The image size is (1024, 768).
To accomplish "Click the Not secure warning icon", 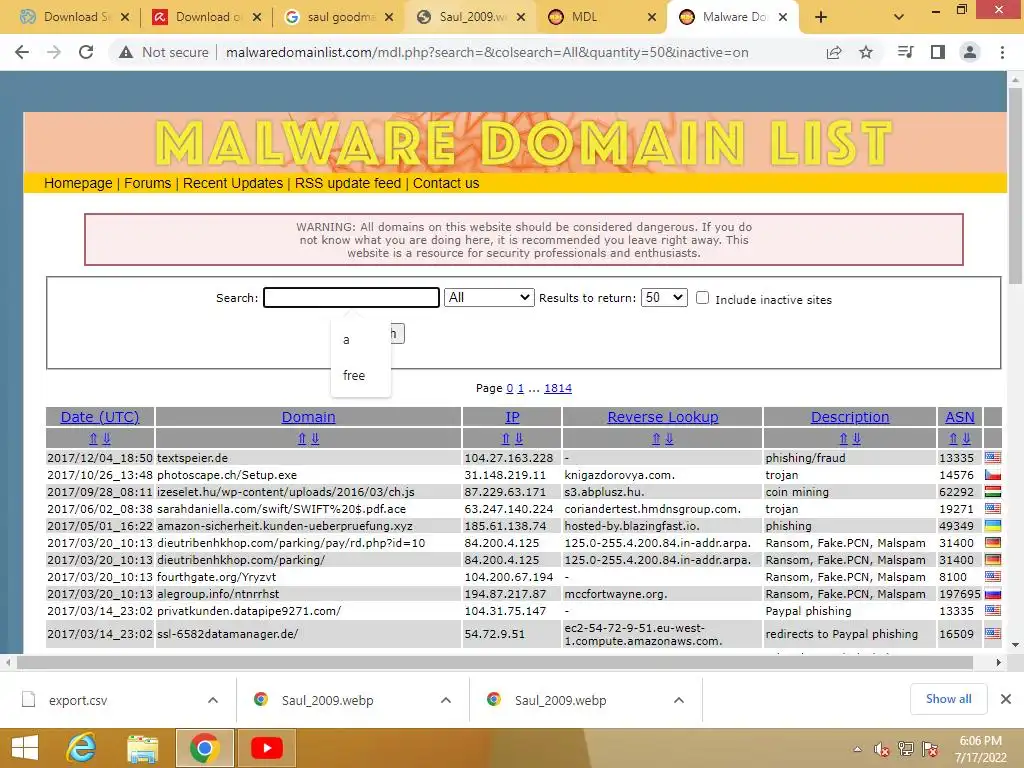I will 126,52.
